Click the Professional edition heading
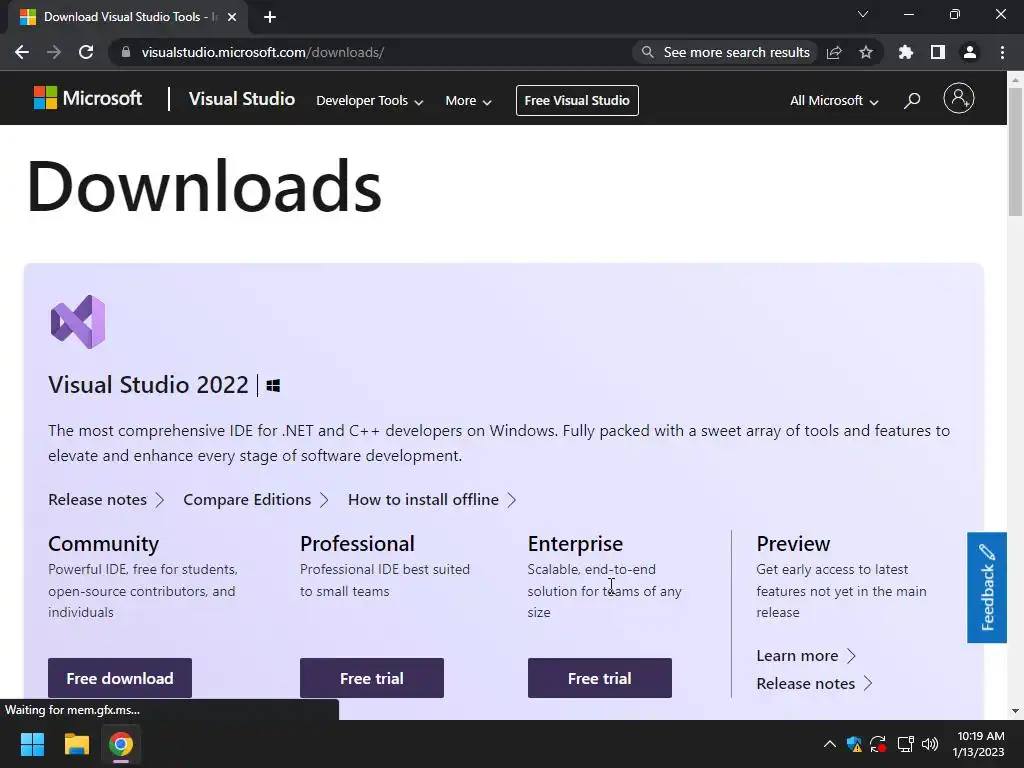Image resolution: width=1024 pixels, height=768 pixels. click(357, 543)
